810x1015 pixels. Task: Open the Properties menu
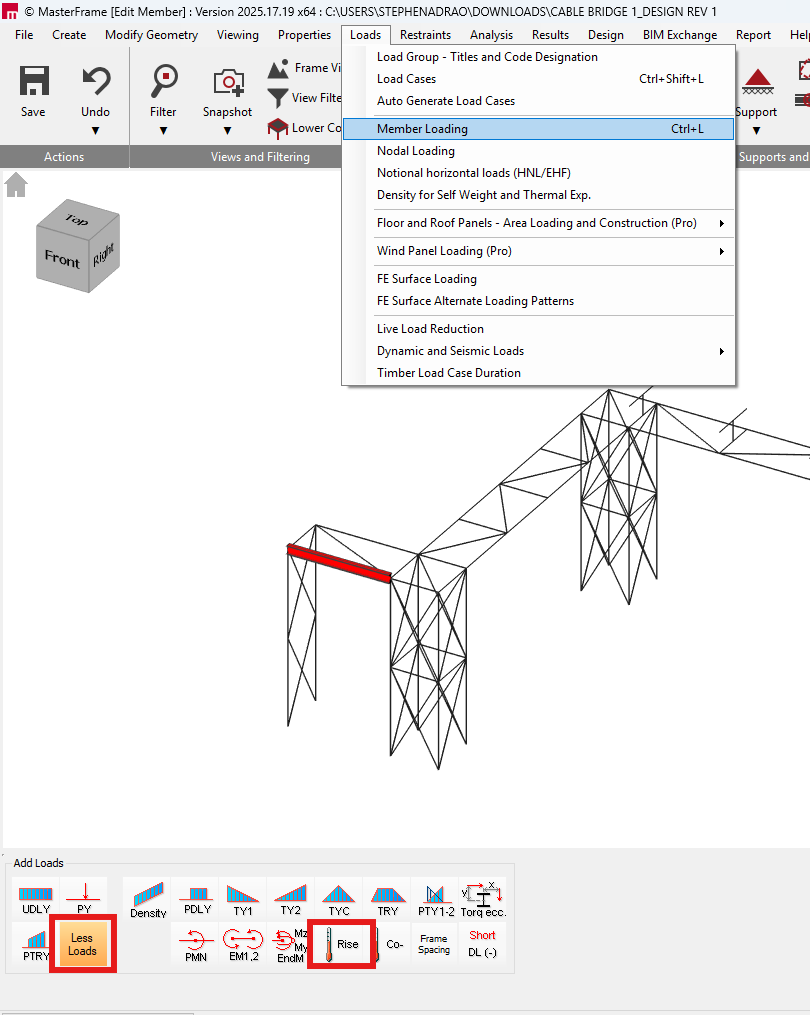(304, 35)
